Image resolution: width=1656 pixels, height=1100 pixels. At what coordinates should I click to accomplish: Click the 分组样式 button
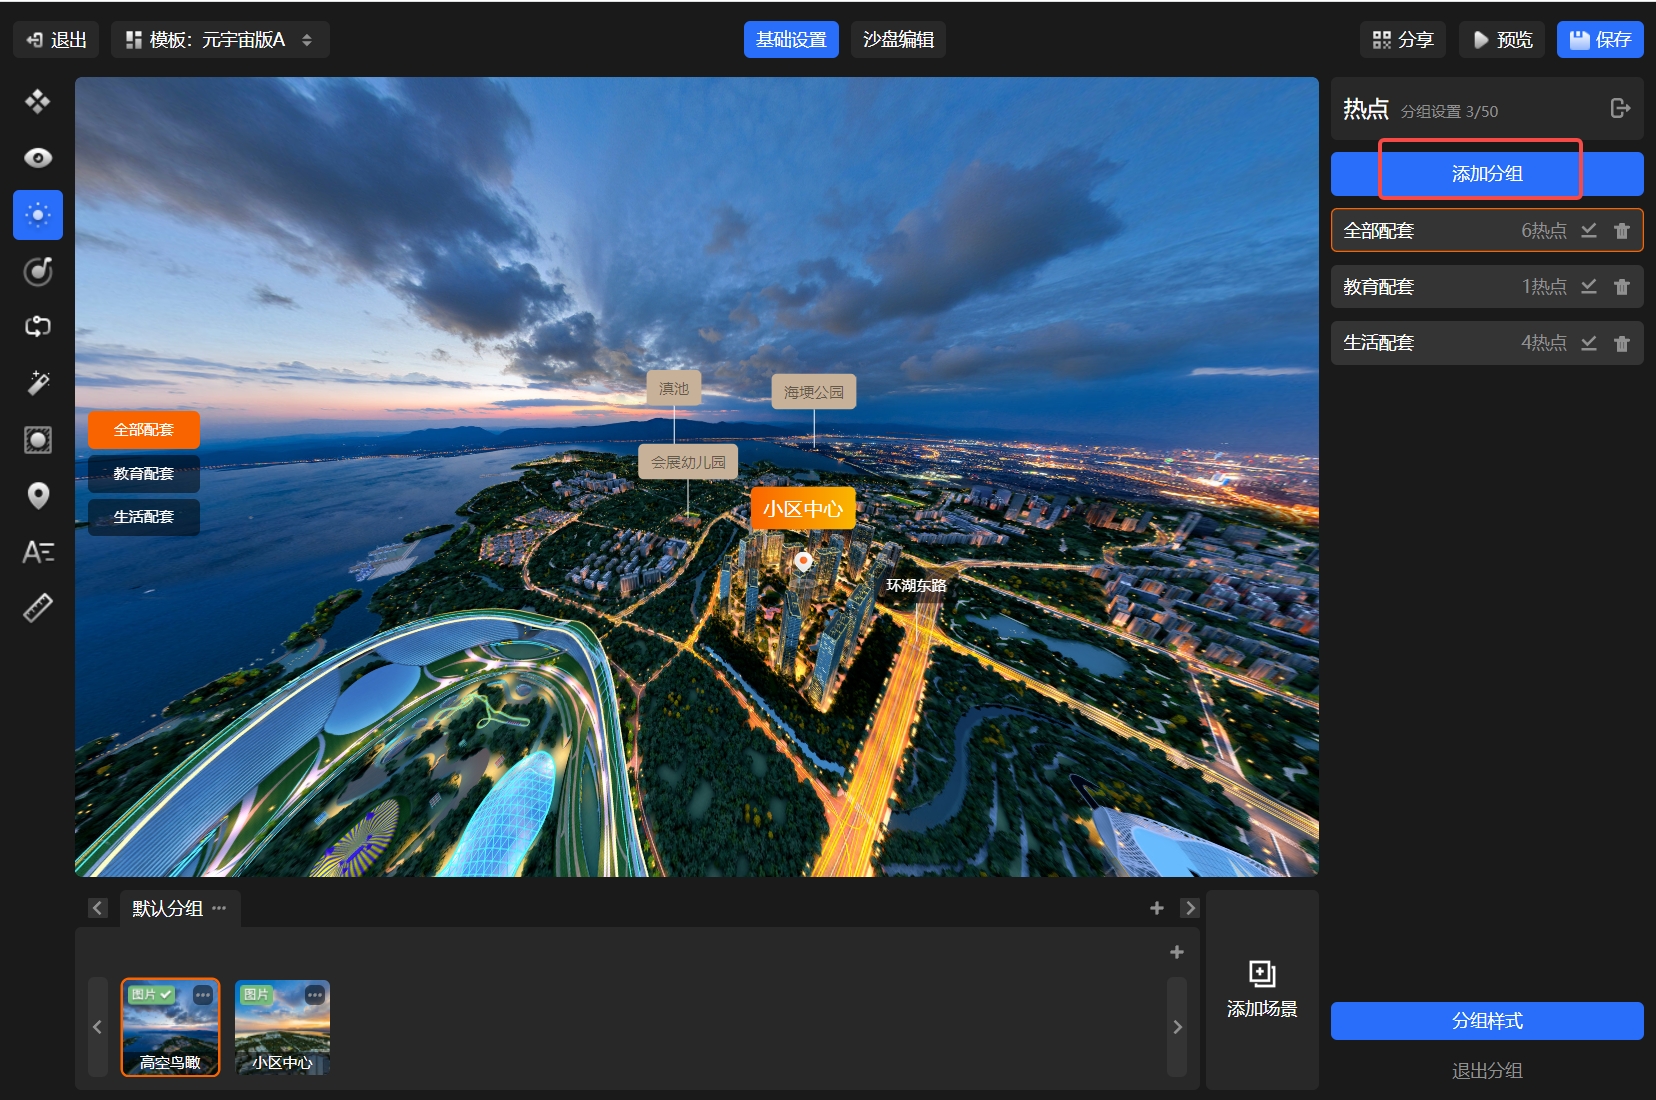[1486, 1021]
